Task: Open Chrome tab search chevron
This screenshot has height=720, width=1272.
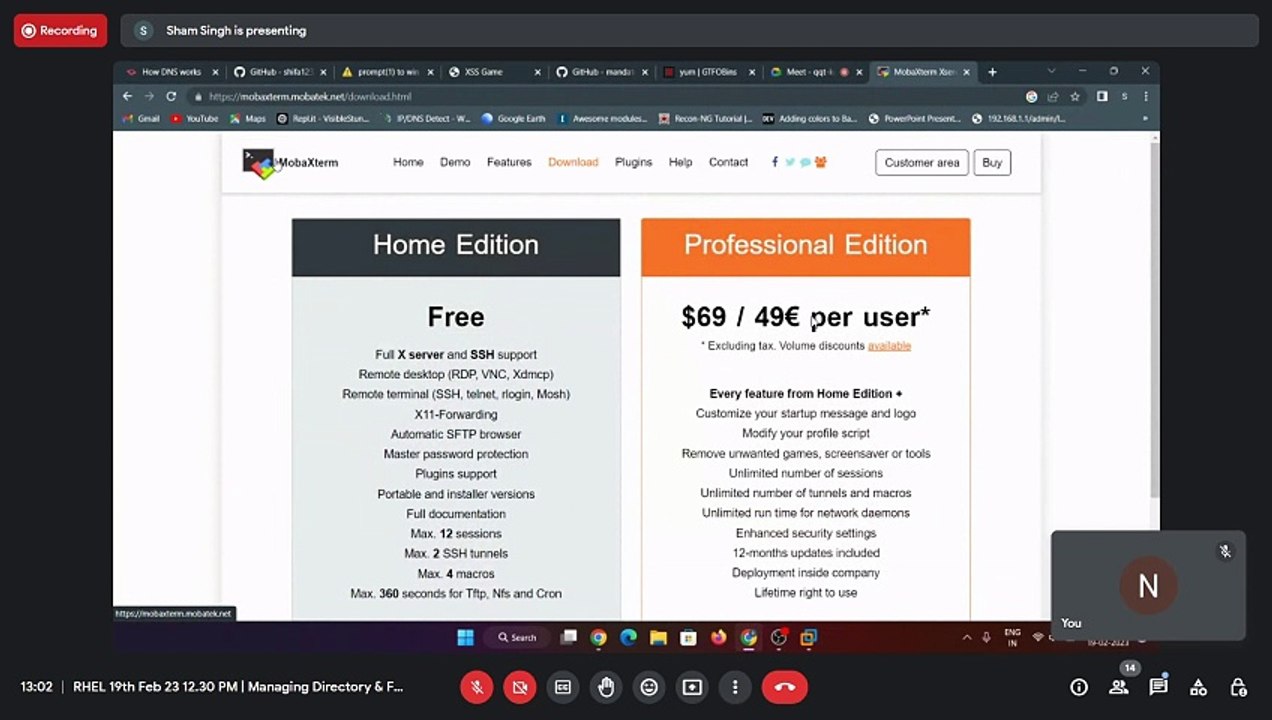Action: [1051, 71]
